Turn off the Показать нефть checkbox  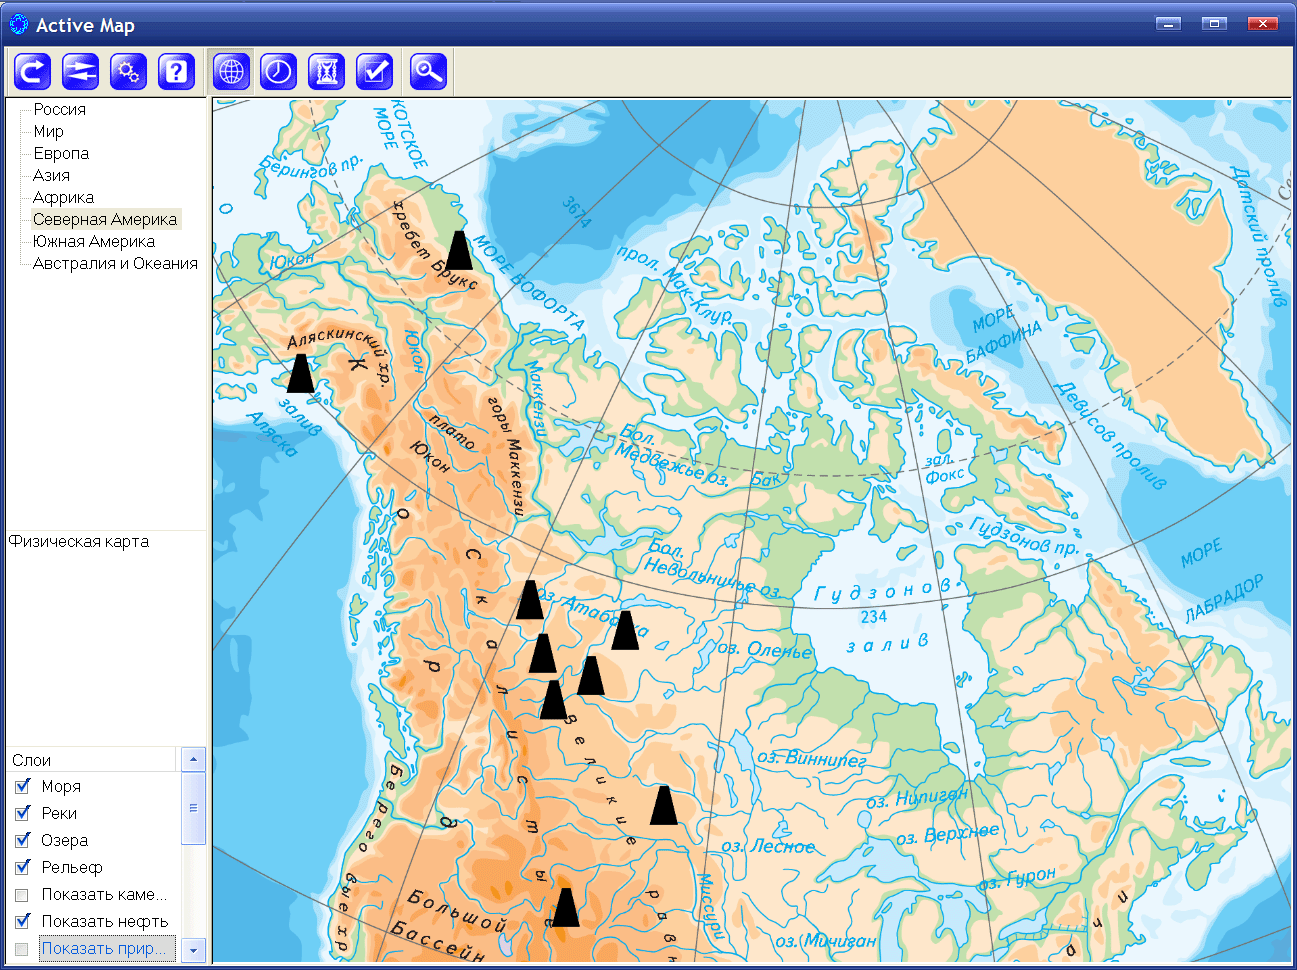click(x=23, y=921)
